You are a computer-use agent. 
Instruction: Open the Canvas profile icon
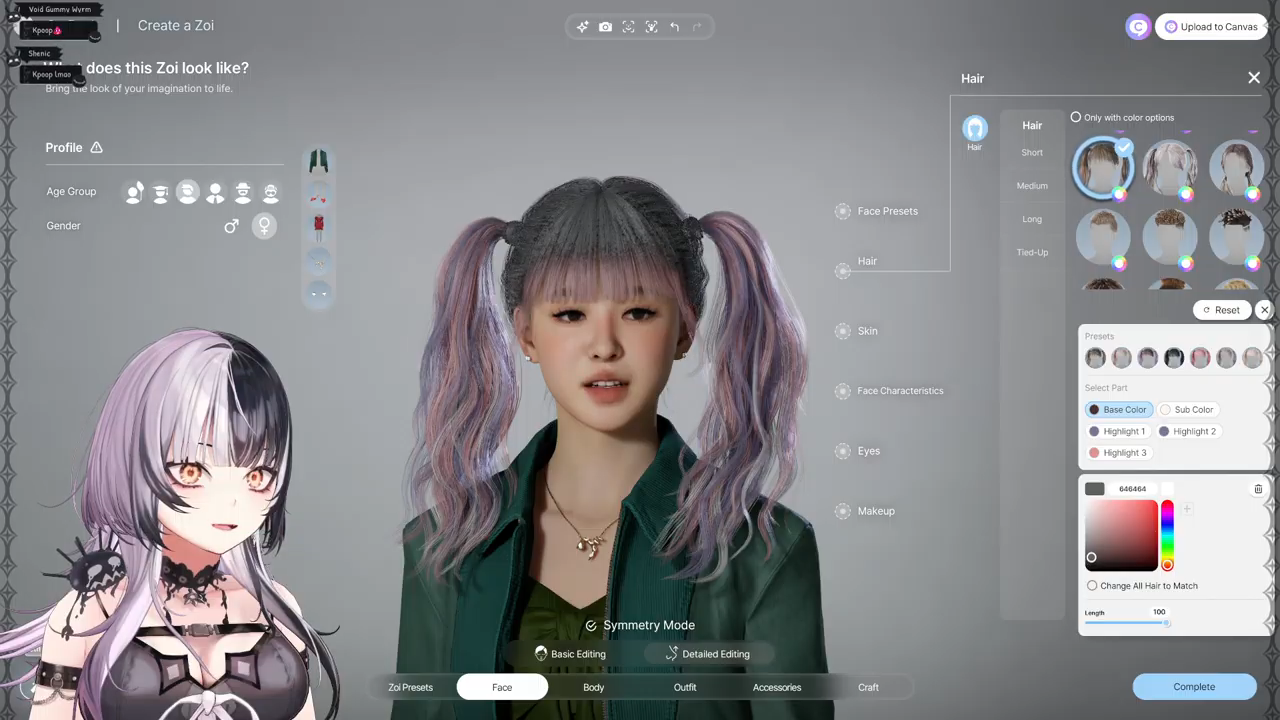[1138, 27]
